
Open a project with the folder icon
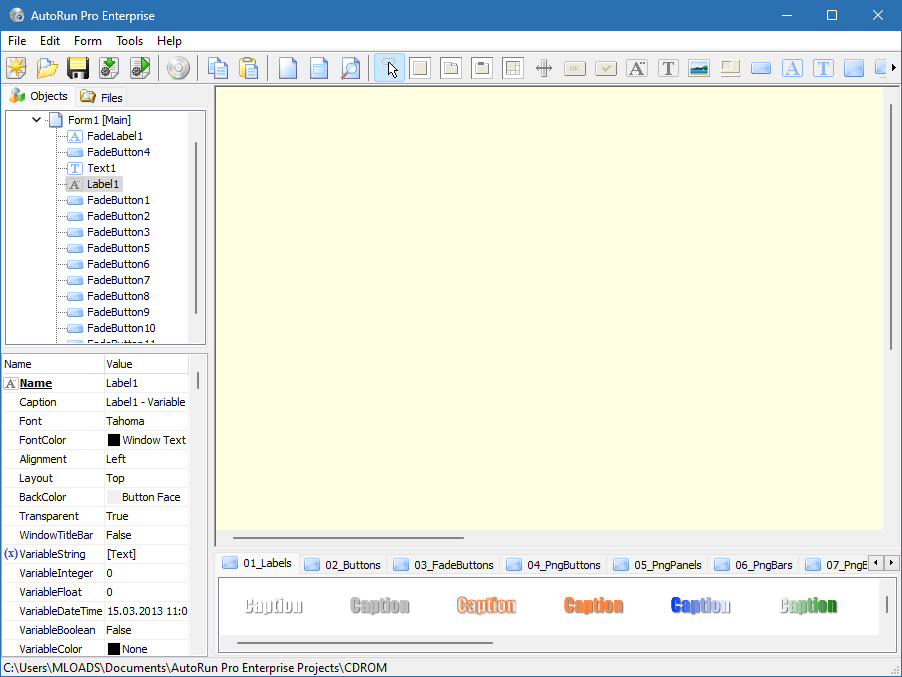click(x=47, y=68)
